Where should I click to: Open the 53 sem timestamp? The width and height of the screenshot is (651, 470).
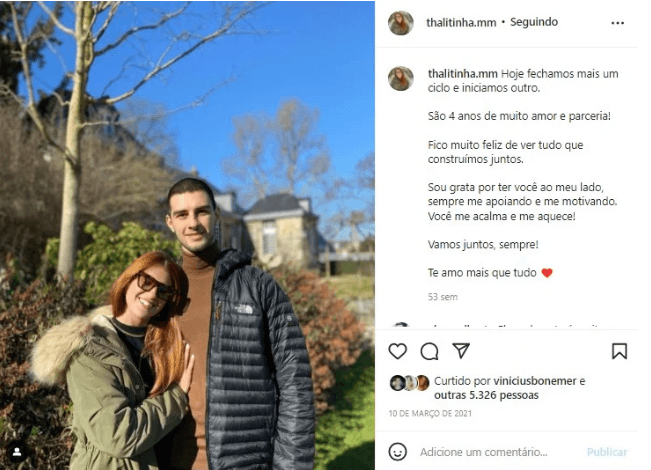click(x=443, y=297)
